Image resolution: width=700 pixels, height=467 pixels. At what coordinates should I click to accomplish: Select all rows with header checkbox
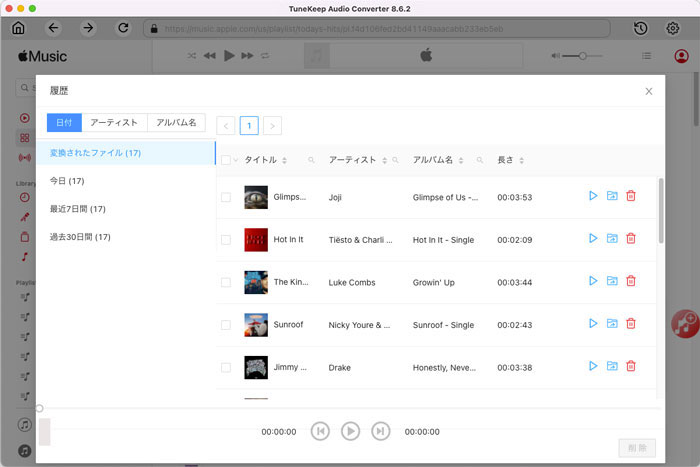(226, 160)
